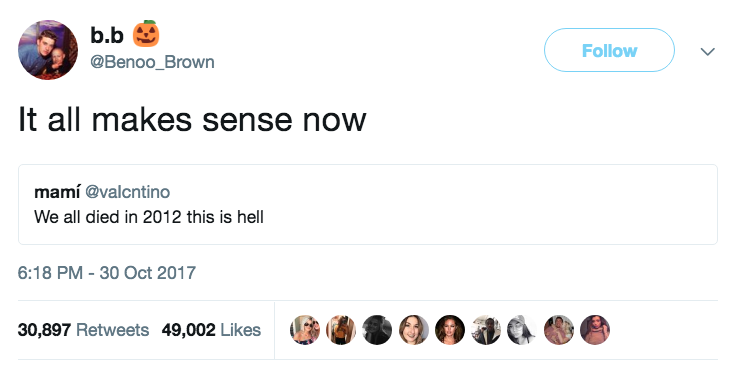Click the fourth liker avatar
Viewport: 734px width, 368px height.
click(x=413, y=330)
